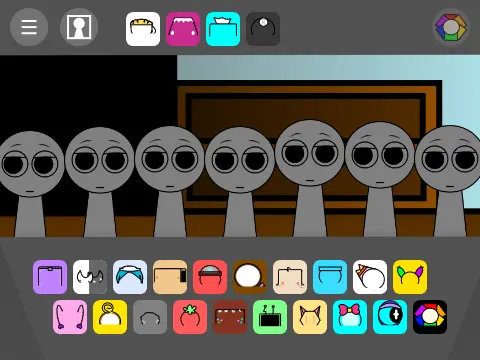The width and height of the screenshot is (480, 360).
Task: Select the magenta icon in the top bar
Action: click(x=183, y=29)
